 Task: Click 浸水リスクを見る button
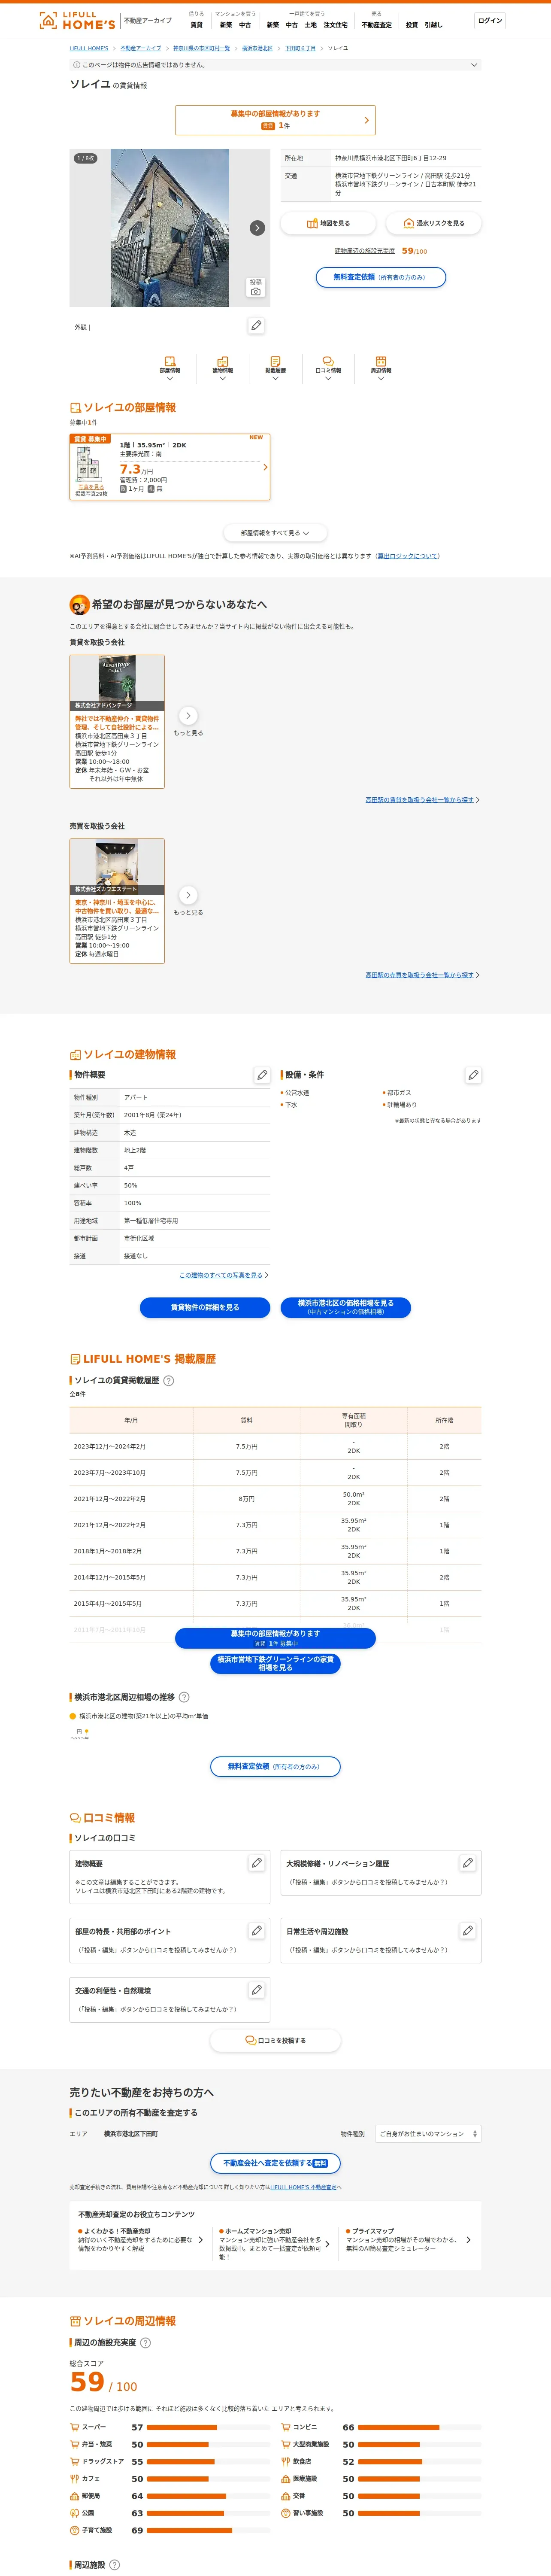tap(434, 223)
